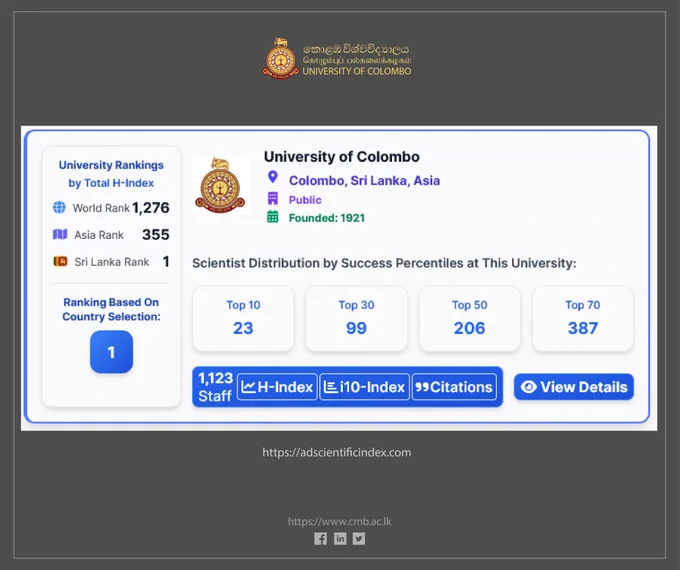Screen dimensions: 680x570
Task: Click the Asia Rank value 355
Action: tap(156, 235)
